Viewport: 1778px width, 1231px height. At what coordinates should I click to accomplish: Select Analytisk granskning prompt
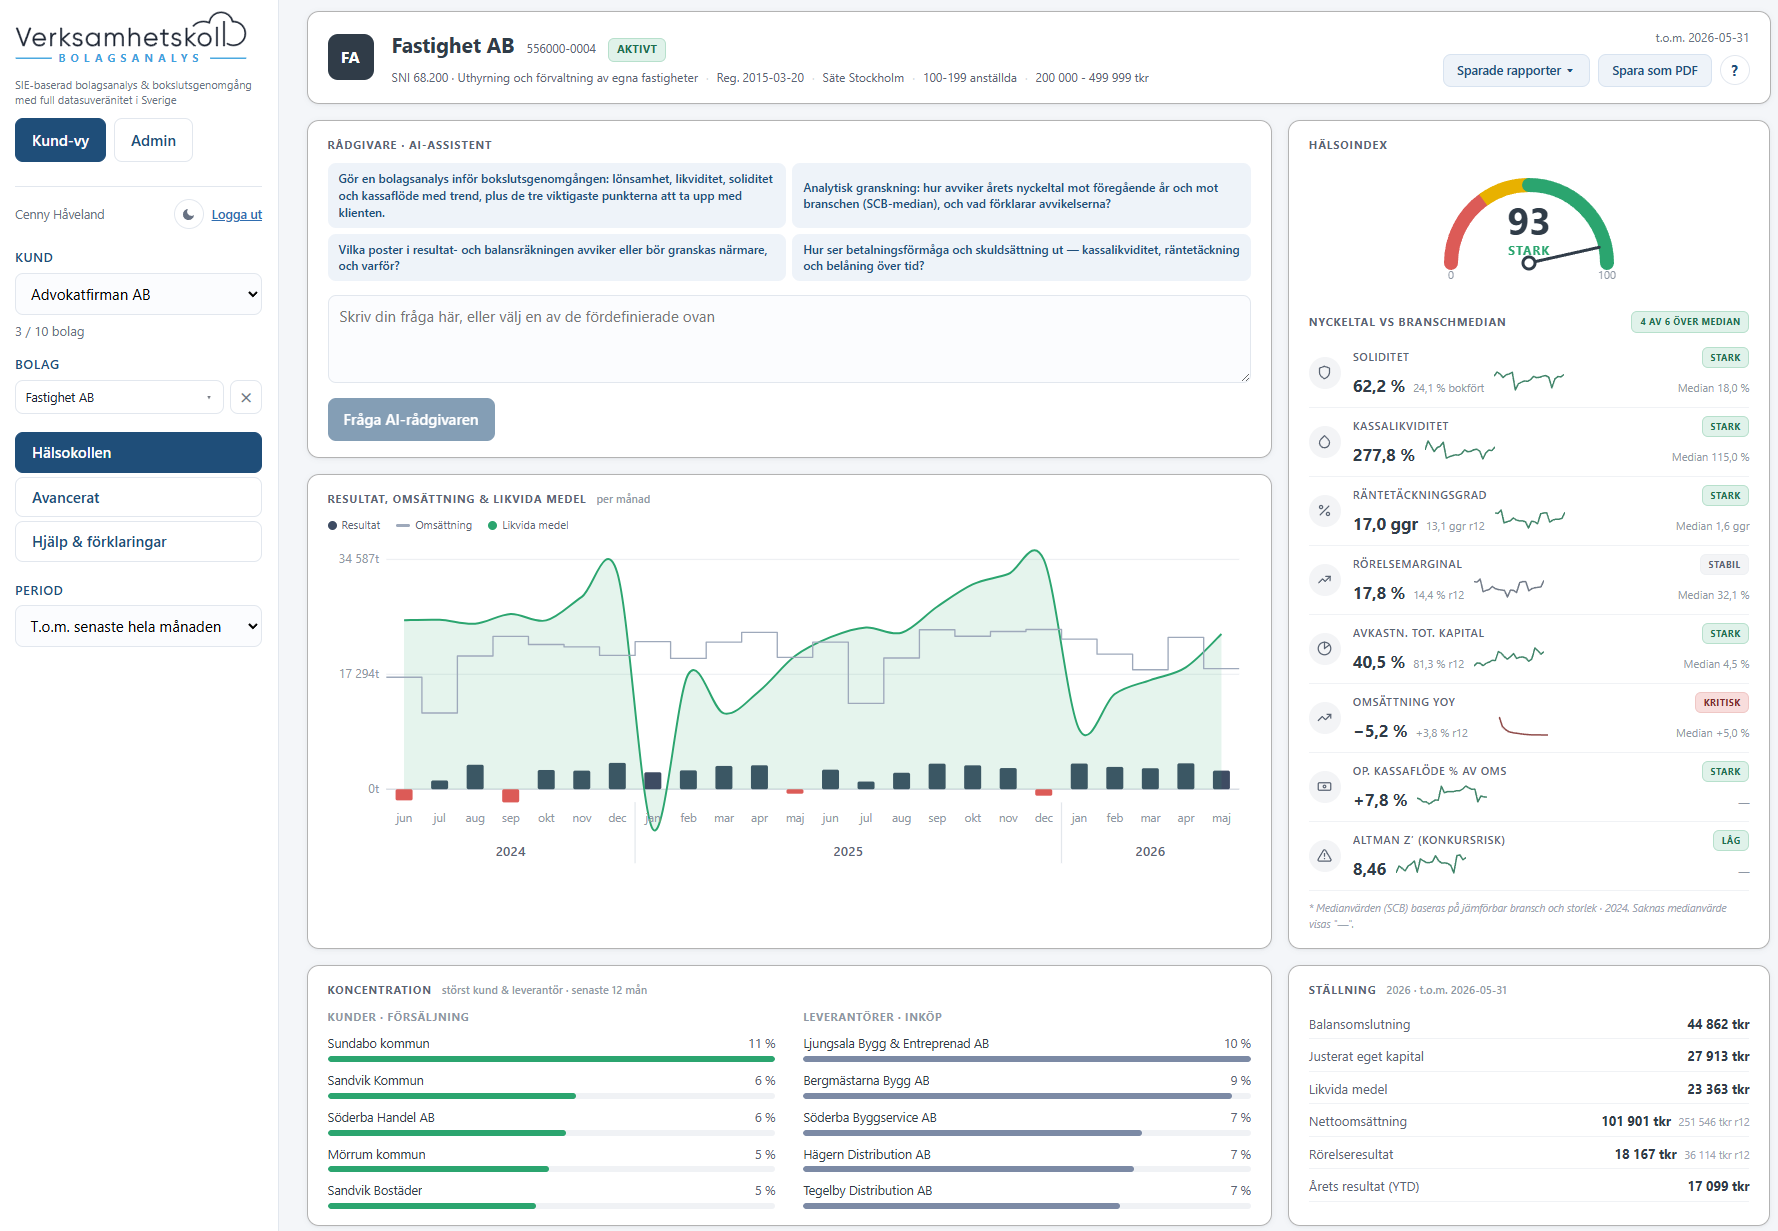click(1021, 195)
